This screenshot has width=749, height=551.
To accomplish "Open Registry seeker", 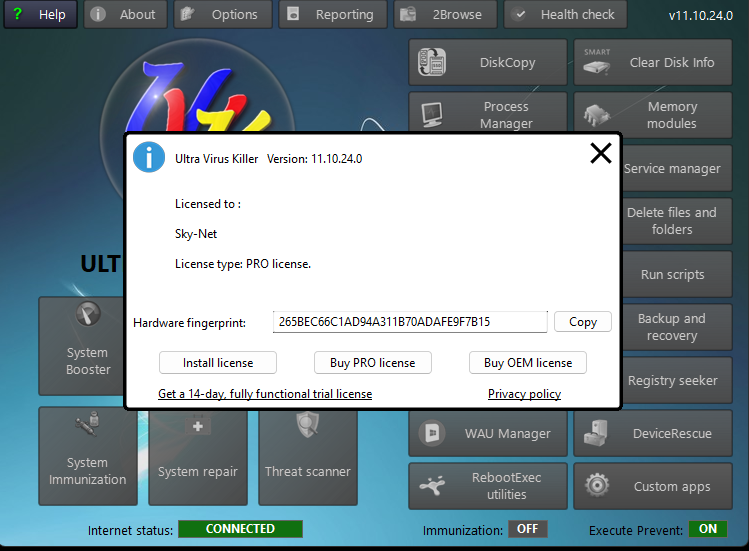I will click(x=676, y=380).
